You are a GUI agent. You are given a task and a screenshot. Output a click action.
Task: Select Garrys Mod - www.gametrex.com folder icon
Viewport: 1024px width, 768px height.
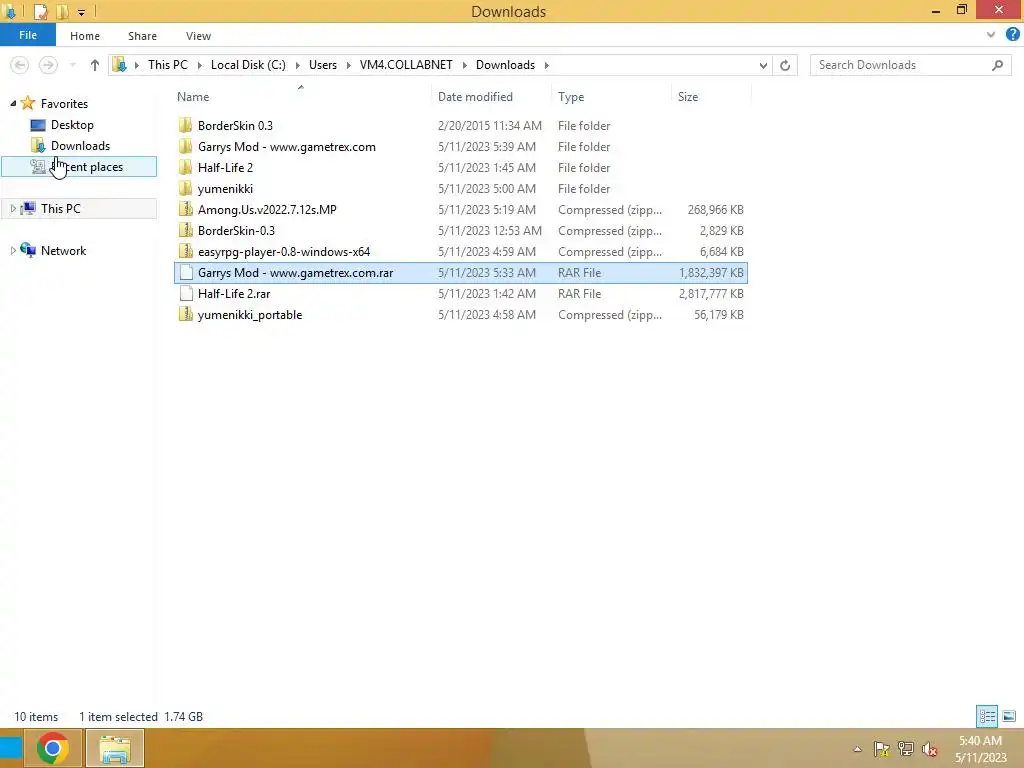tap(185, 146)
